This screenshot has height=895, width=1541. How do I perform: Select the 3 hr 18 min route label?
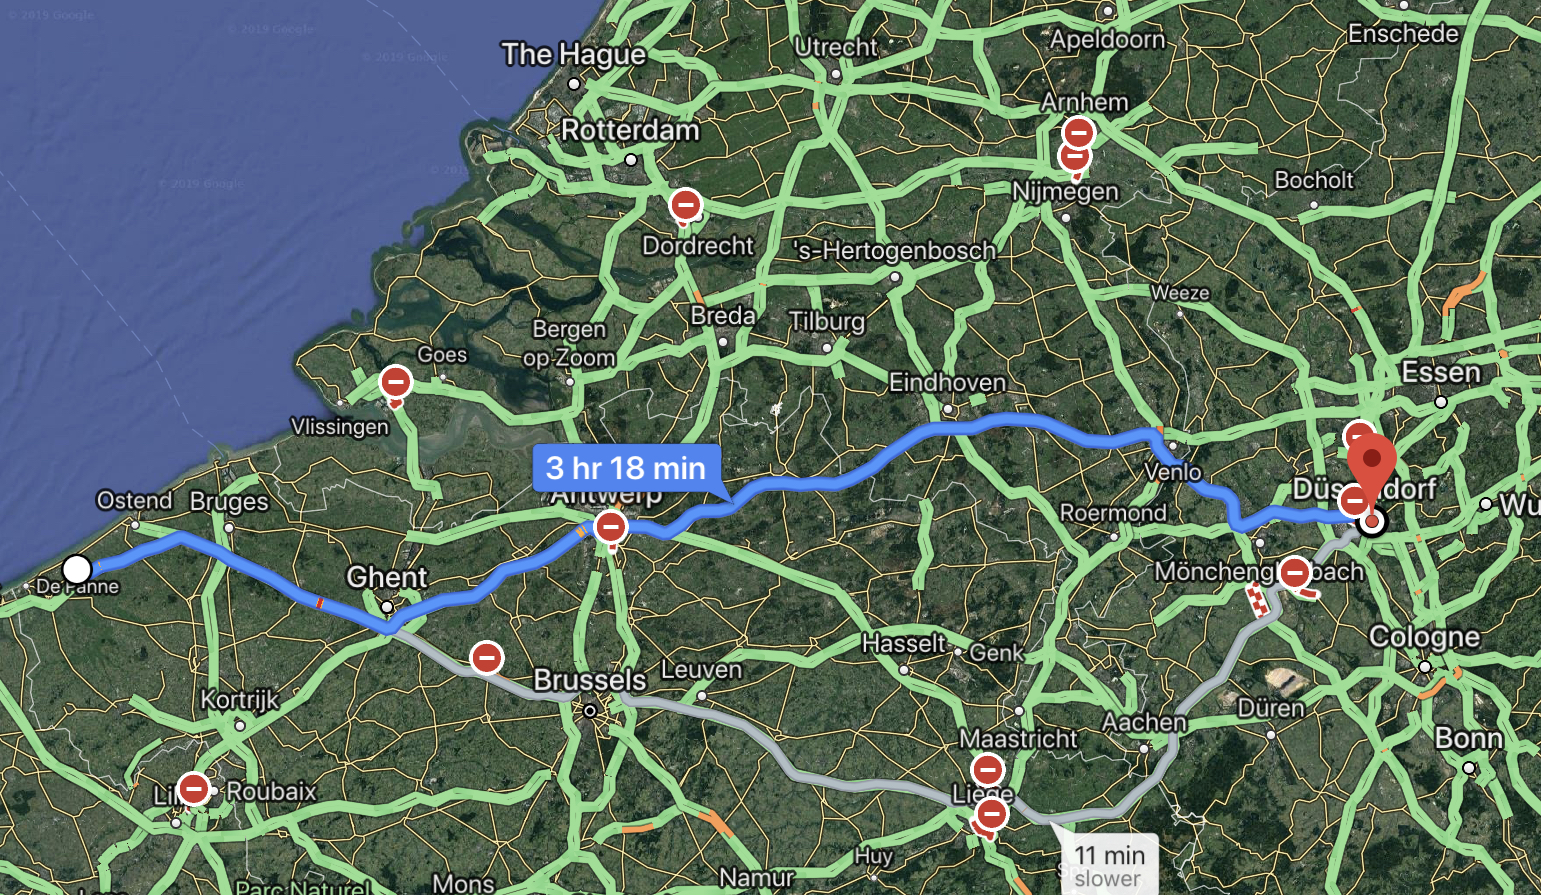[x=626, y=467]
